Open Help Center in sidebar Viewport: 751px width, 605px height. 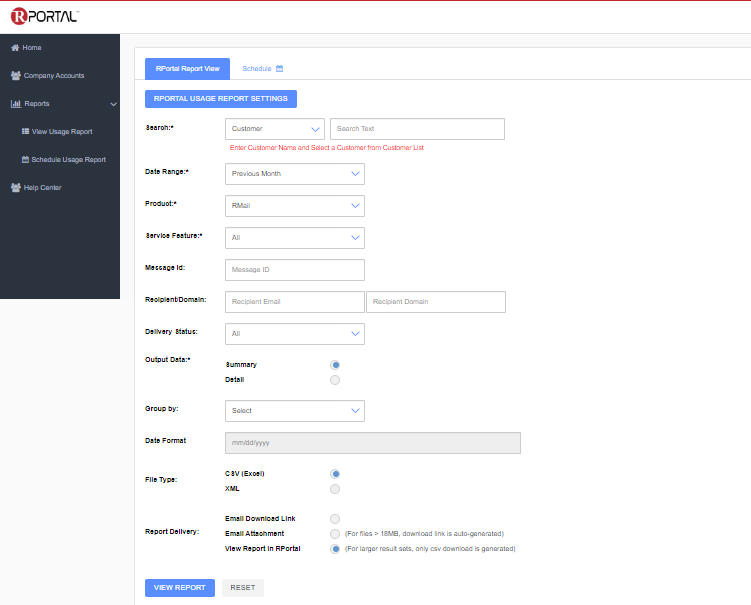(43, 188)
